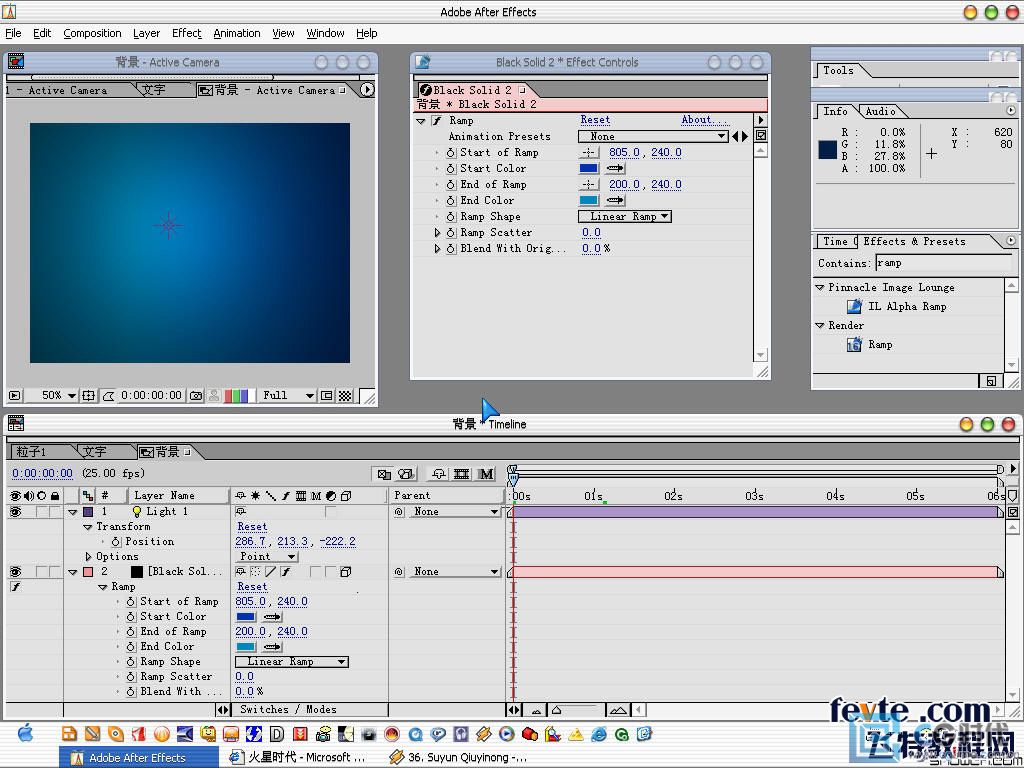
Task: Click Draft 3D button in Timeline
Action: point(406,474)
